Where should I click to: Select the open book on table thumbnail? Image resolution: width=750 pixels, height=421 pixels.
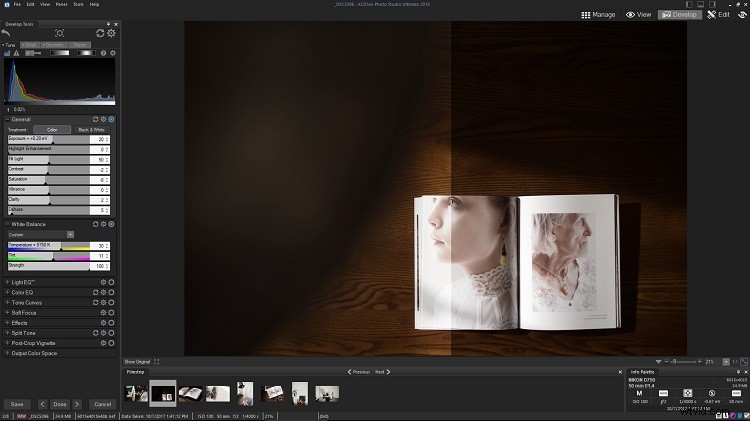click(x=190, y=393)
